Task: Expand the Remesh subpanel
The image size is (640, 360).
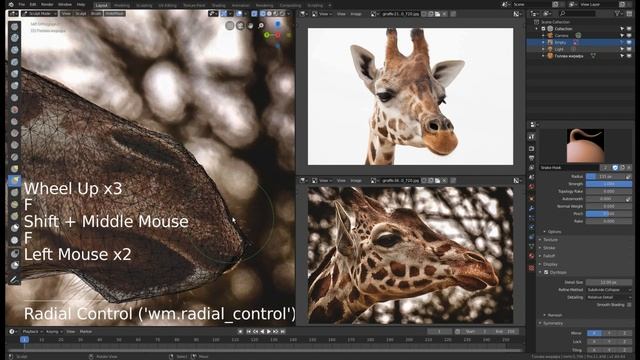Action: (554, 315)
